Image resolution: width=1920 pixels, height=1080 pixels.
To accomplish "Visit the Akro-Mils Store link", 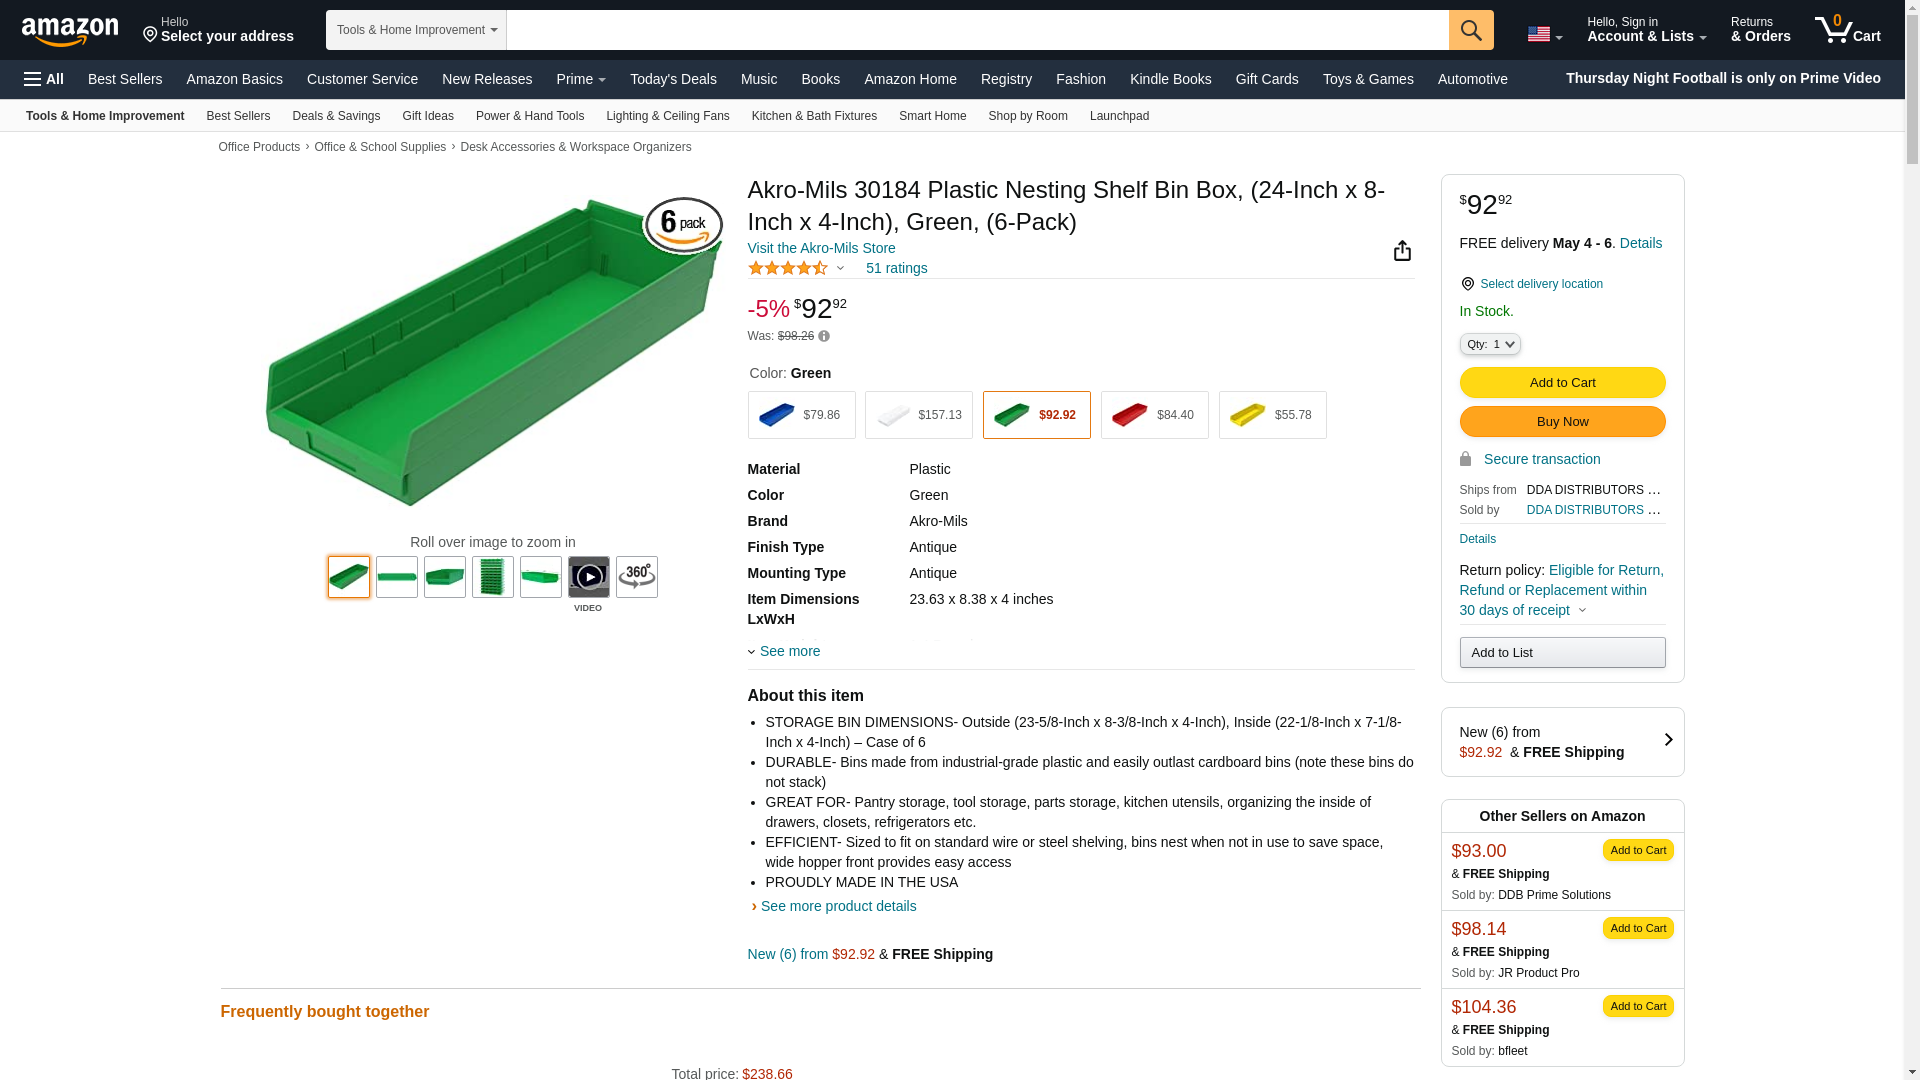I will (x=821, y=248).
